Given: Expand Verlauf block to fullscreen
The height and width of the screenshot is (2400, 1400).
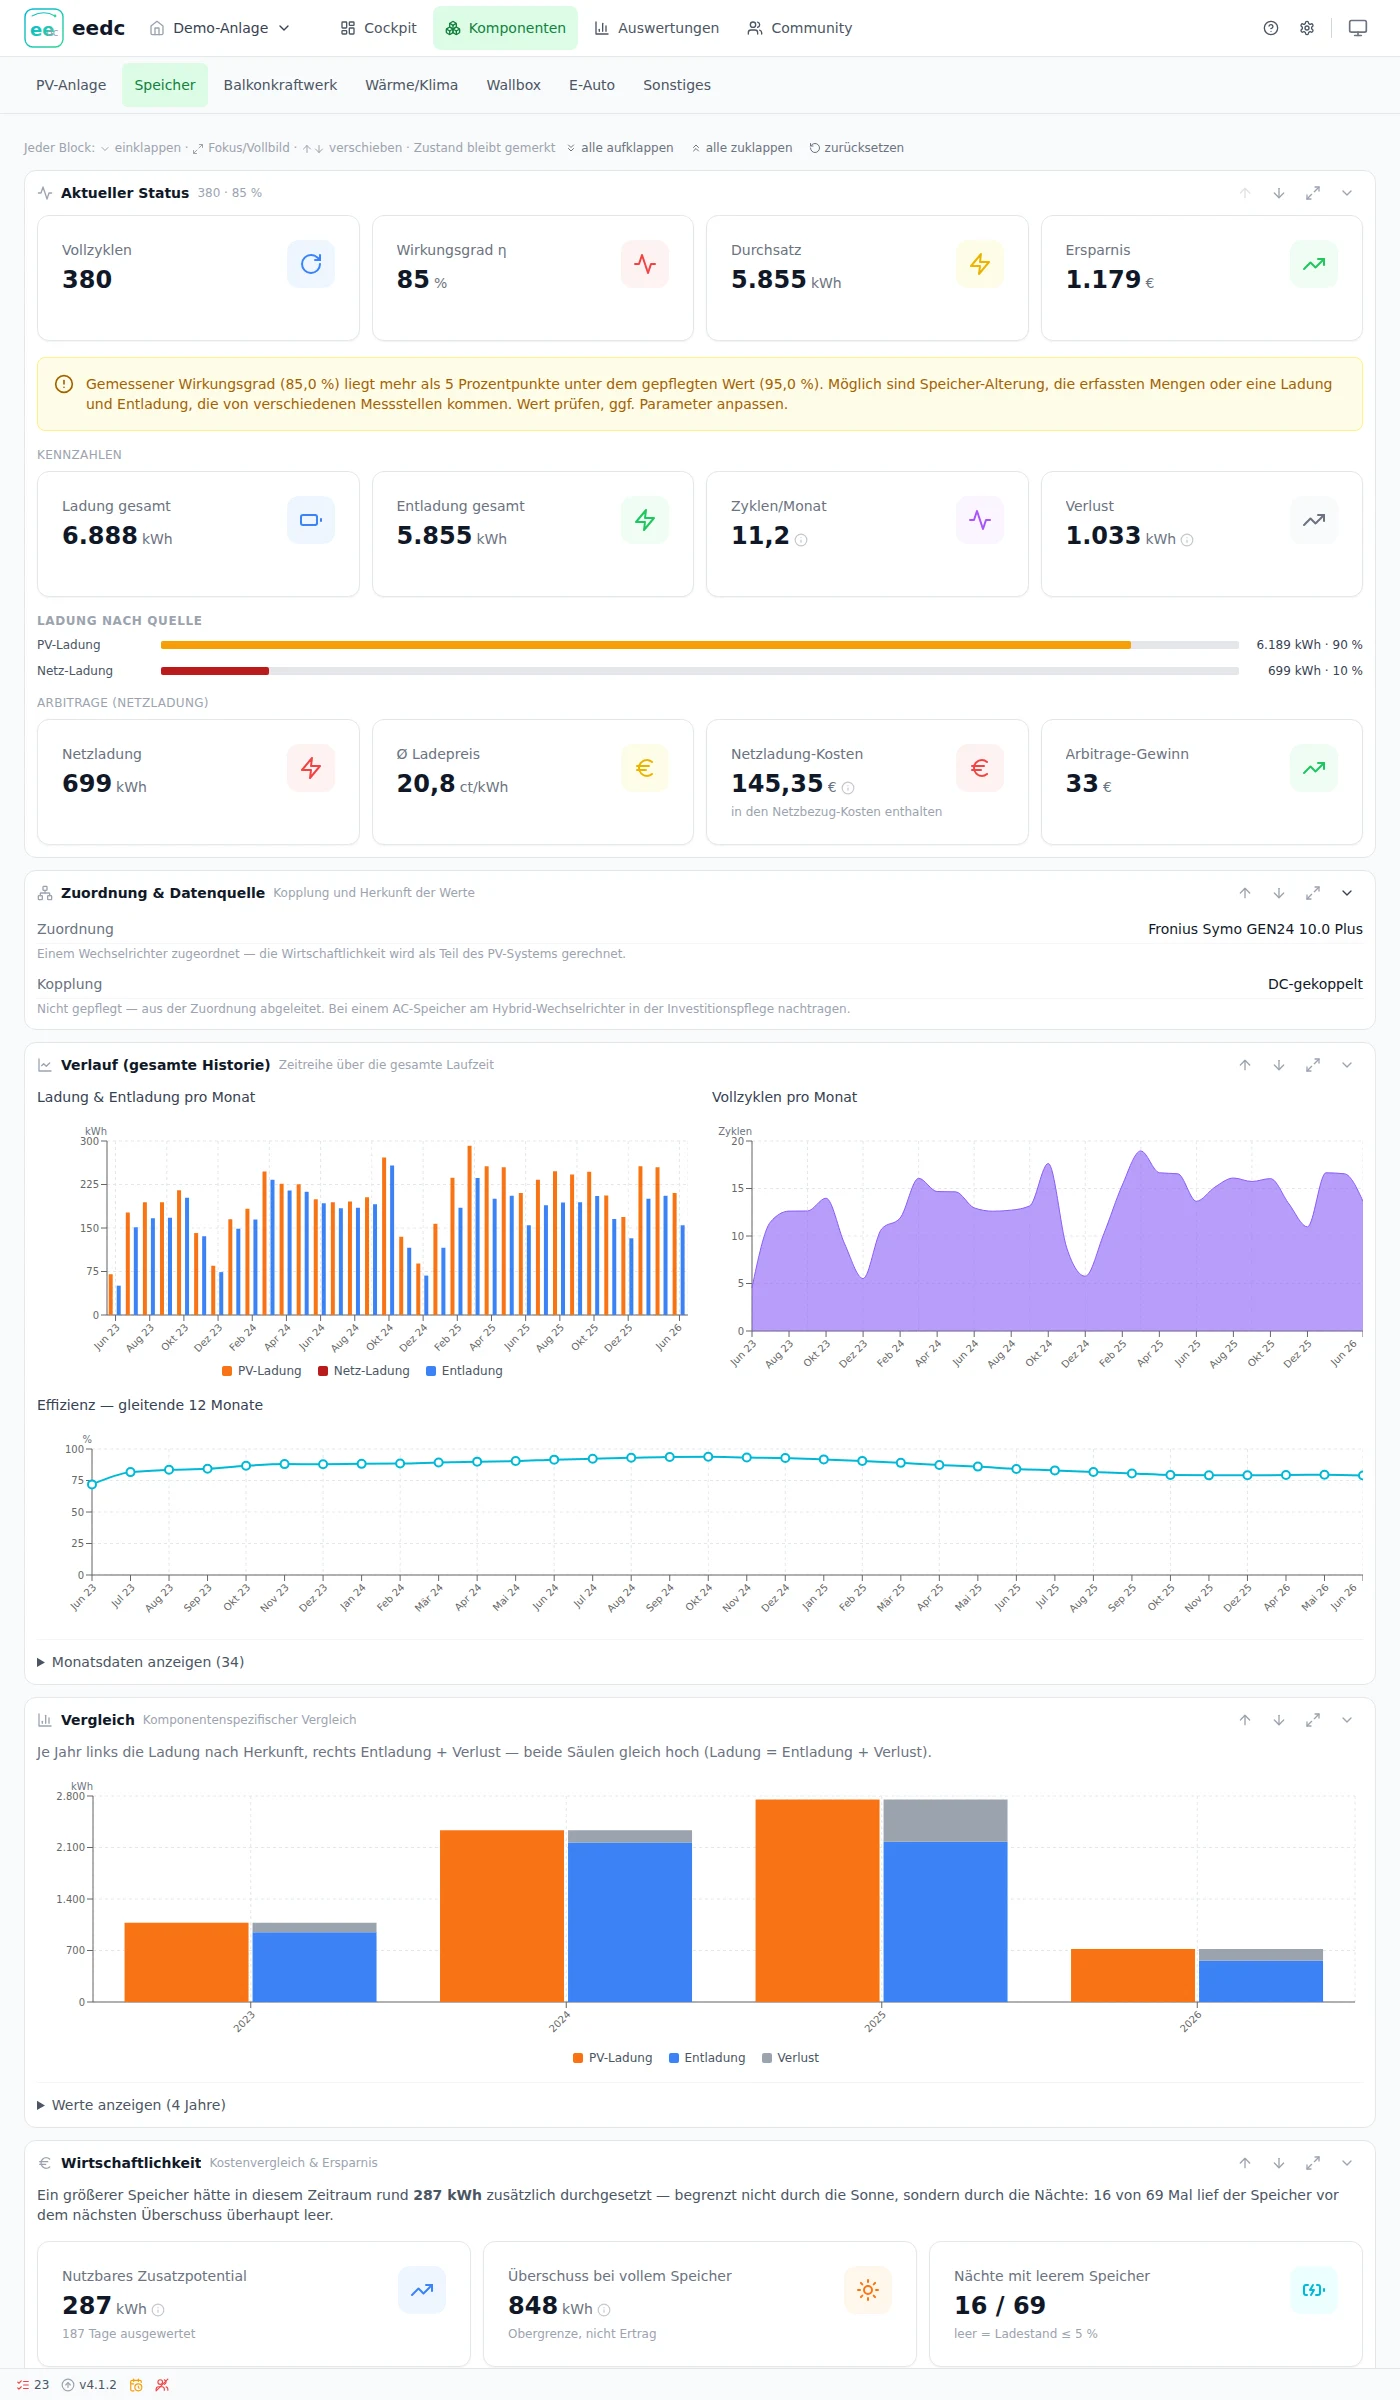Looking at the screenshot, I should point(1313,1065).
